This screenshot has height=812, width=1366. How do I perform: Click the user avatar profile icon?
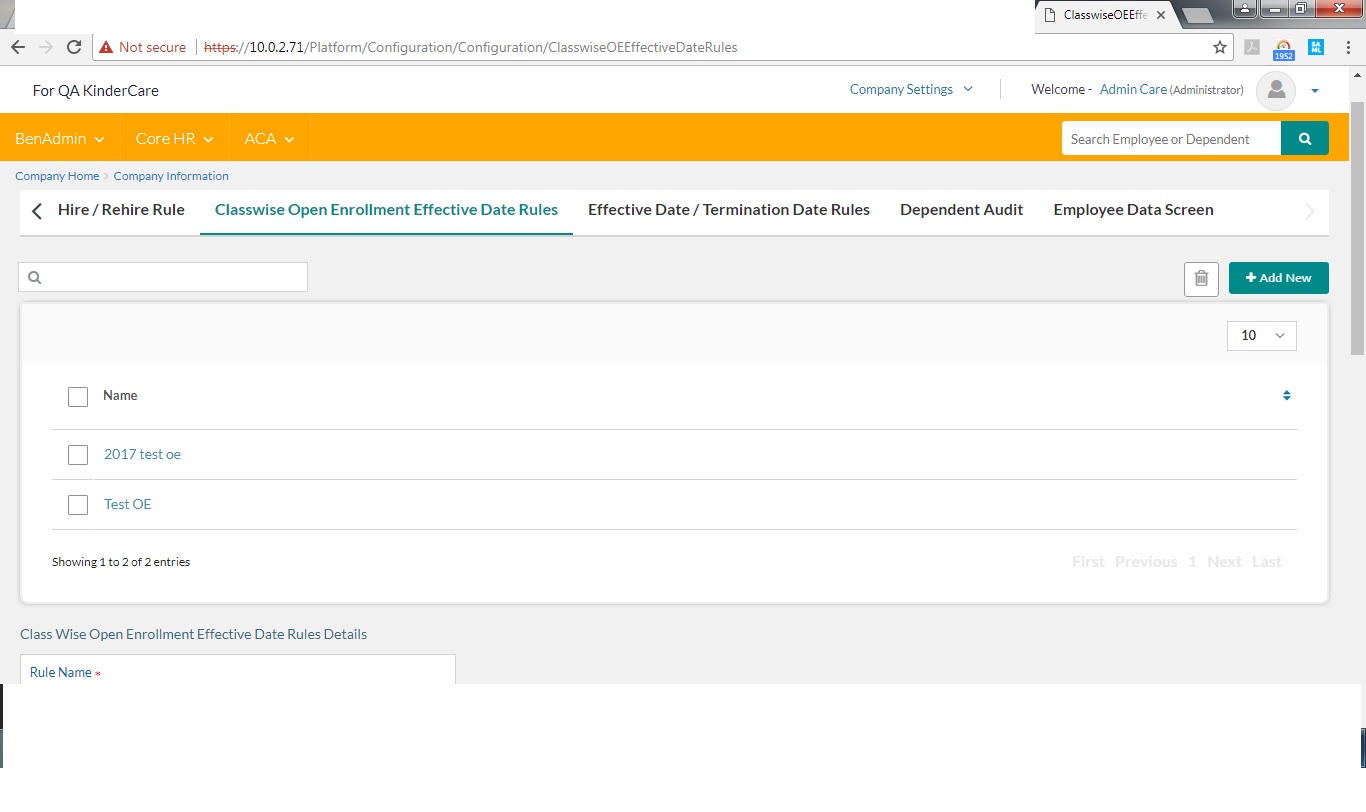pos(1275,90)
